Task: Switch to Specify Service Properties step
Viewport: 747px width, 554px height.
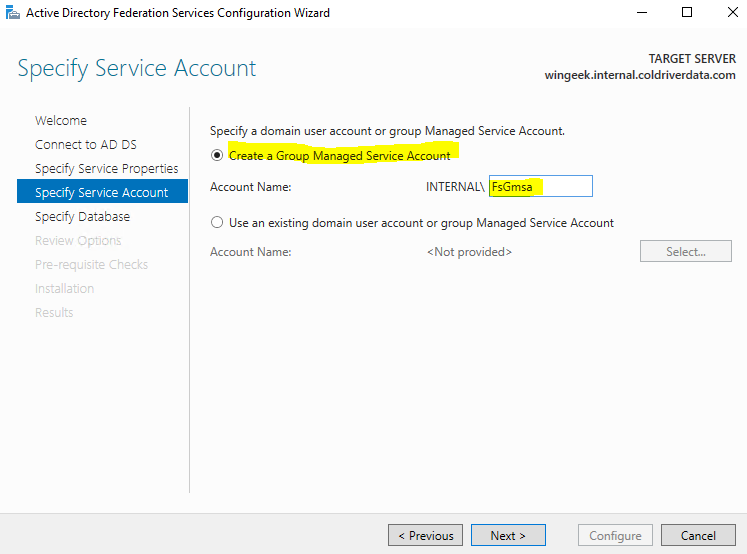Action: coord(106,168)
